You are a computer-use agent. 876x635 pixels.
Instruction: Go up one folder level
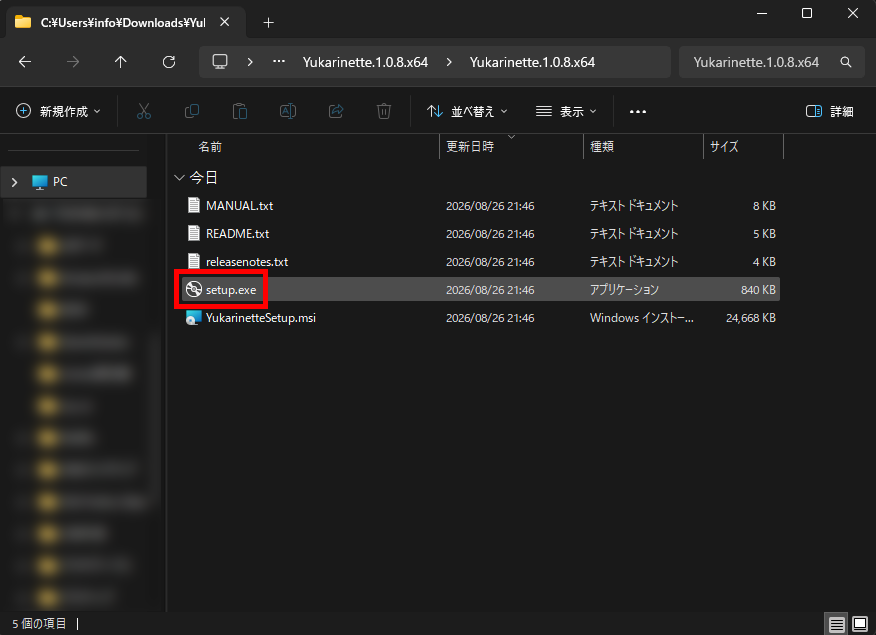(121, 62)
